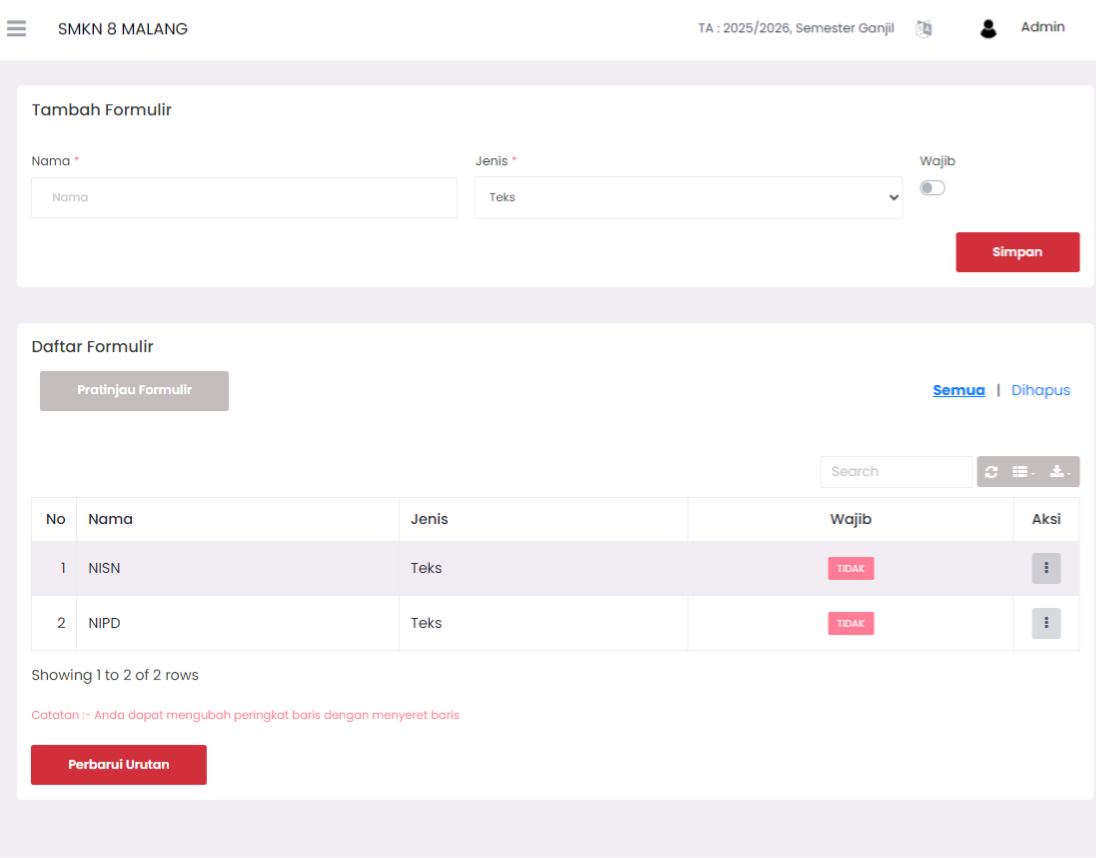Click the language translate icon in header
Viewport: 1096px width, 858px height.
pos(924,29)
